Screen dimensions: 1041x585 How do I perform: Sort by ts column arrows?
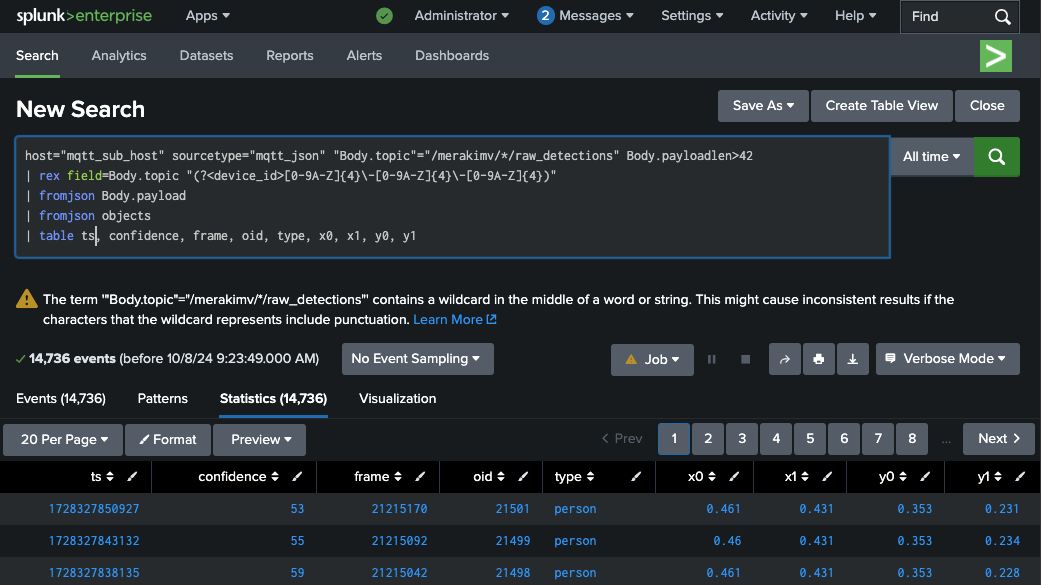(x=110, y=477)
